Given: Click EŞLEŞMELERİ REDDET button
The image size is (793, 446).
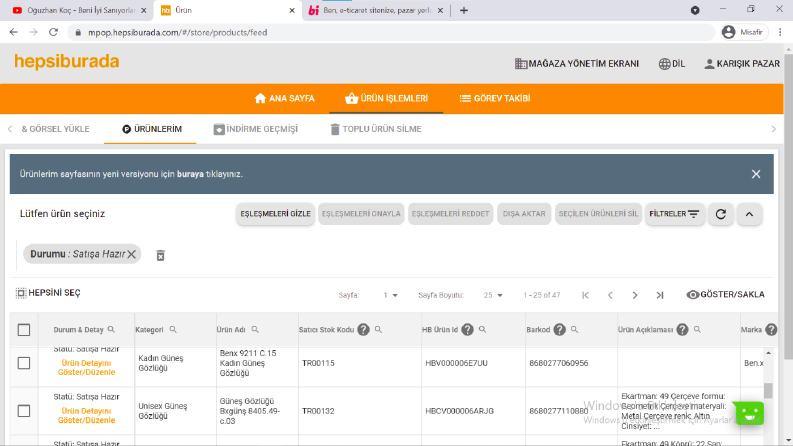Looking at the screenshot, I should 450,214.
